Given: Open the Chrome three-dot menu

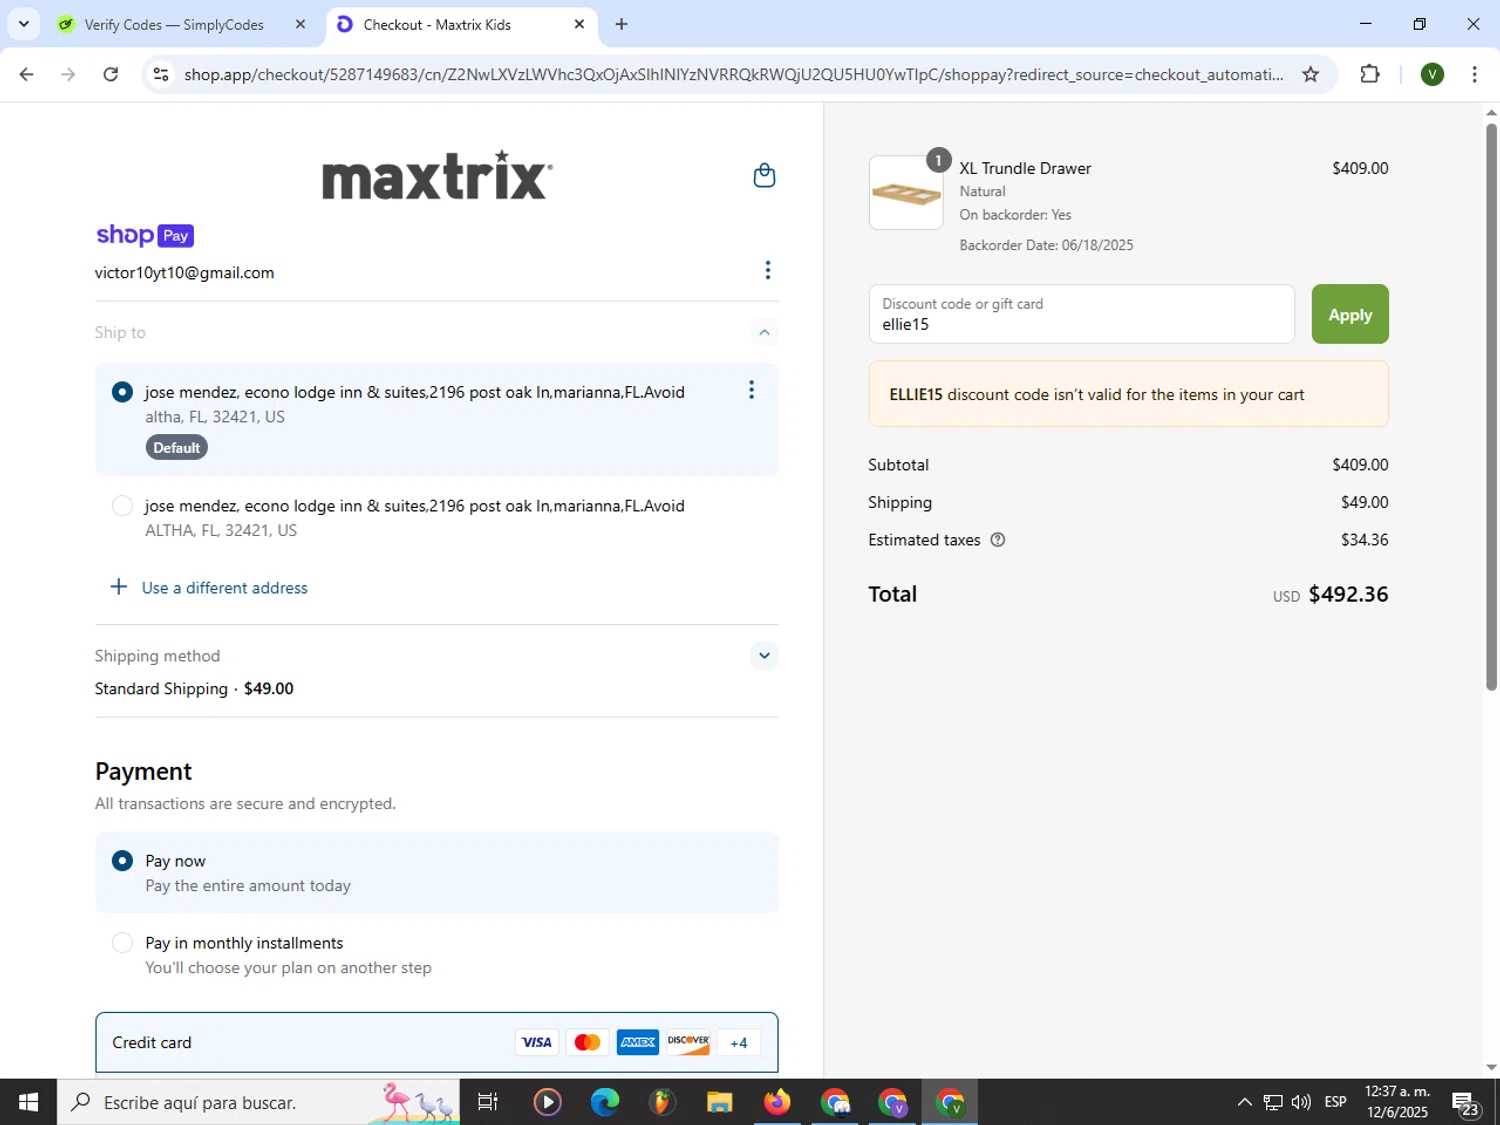Looking at the screenshot, I should coord(1474,74).
